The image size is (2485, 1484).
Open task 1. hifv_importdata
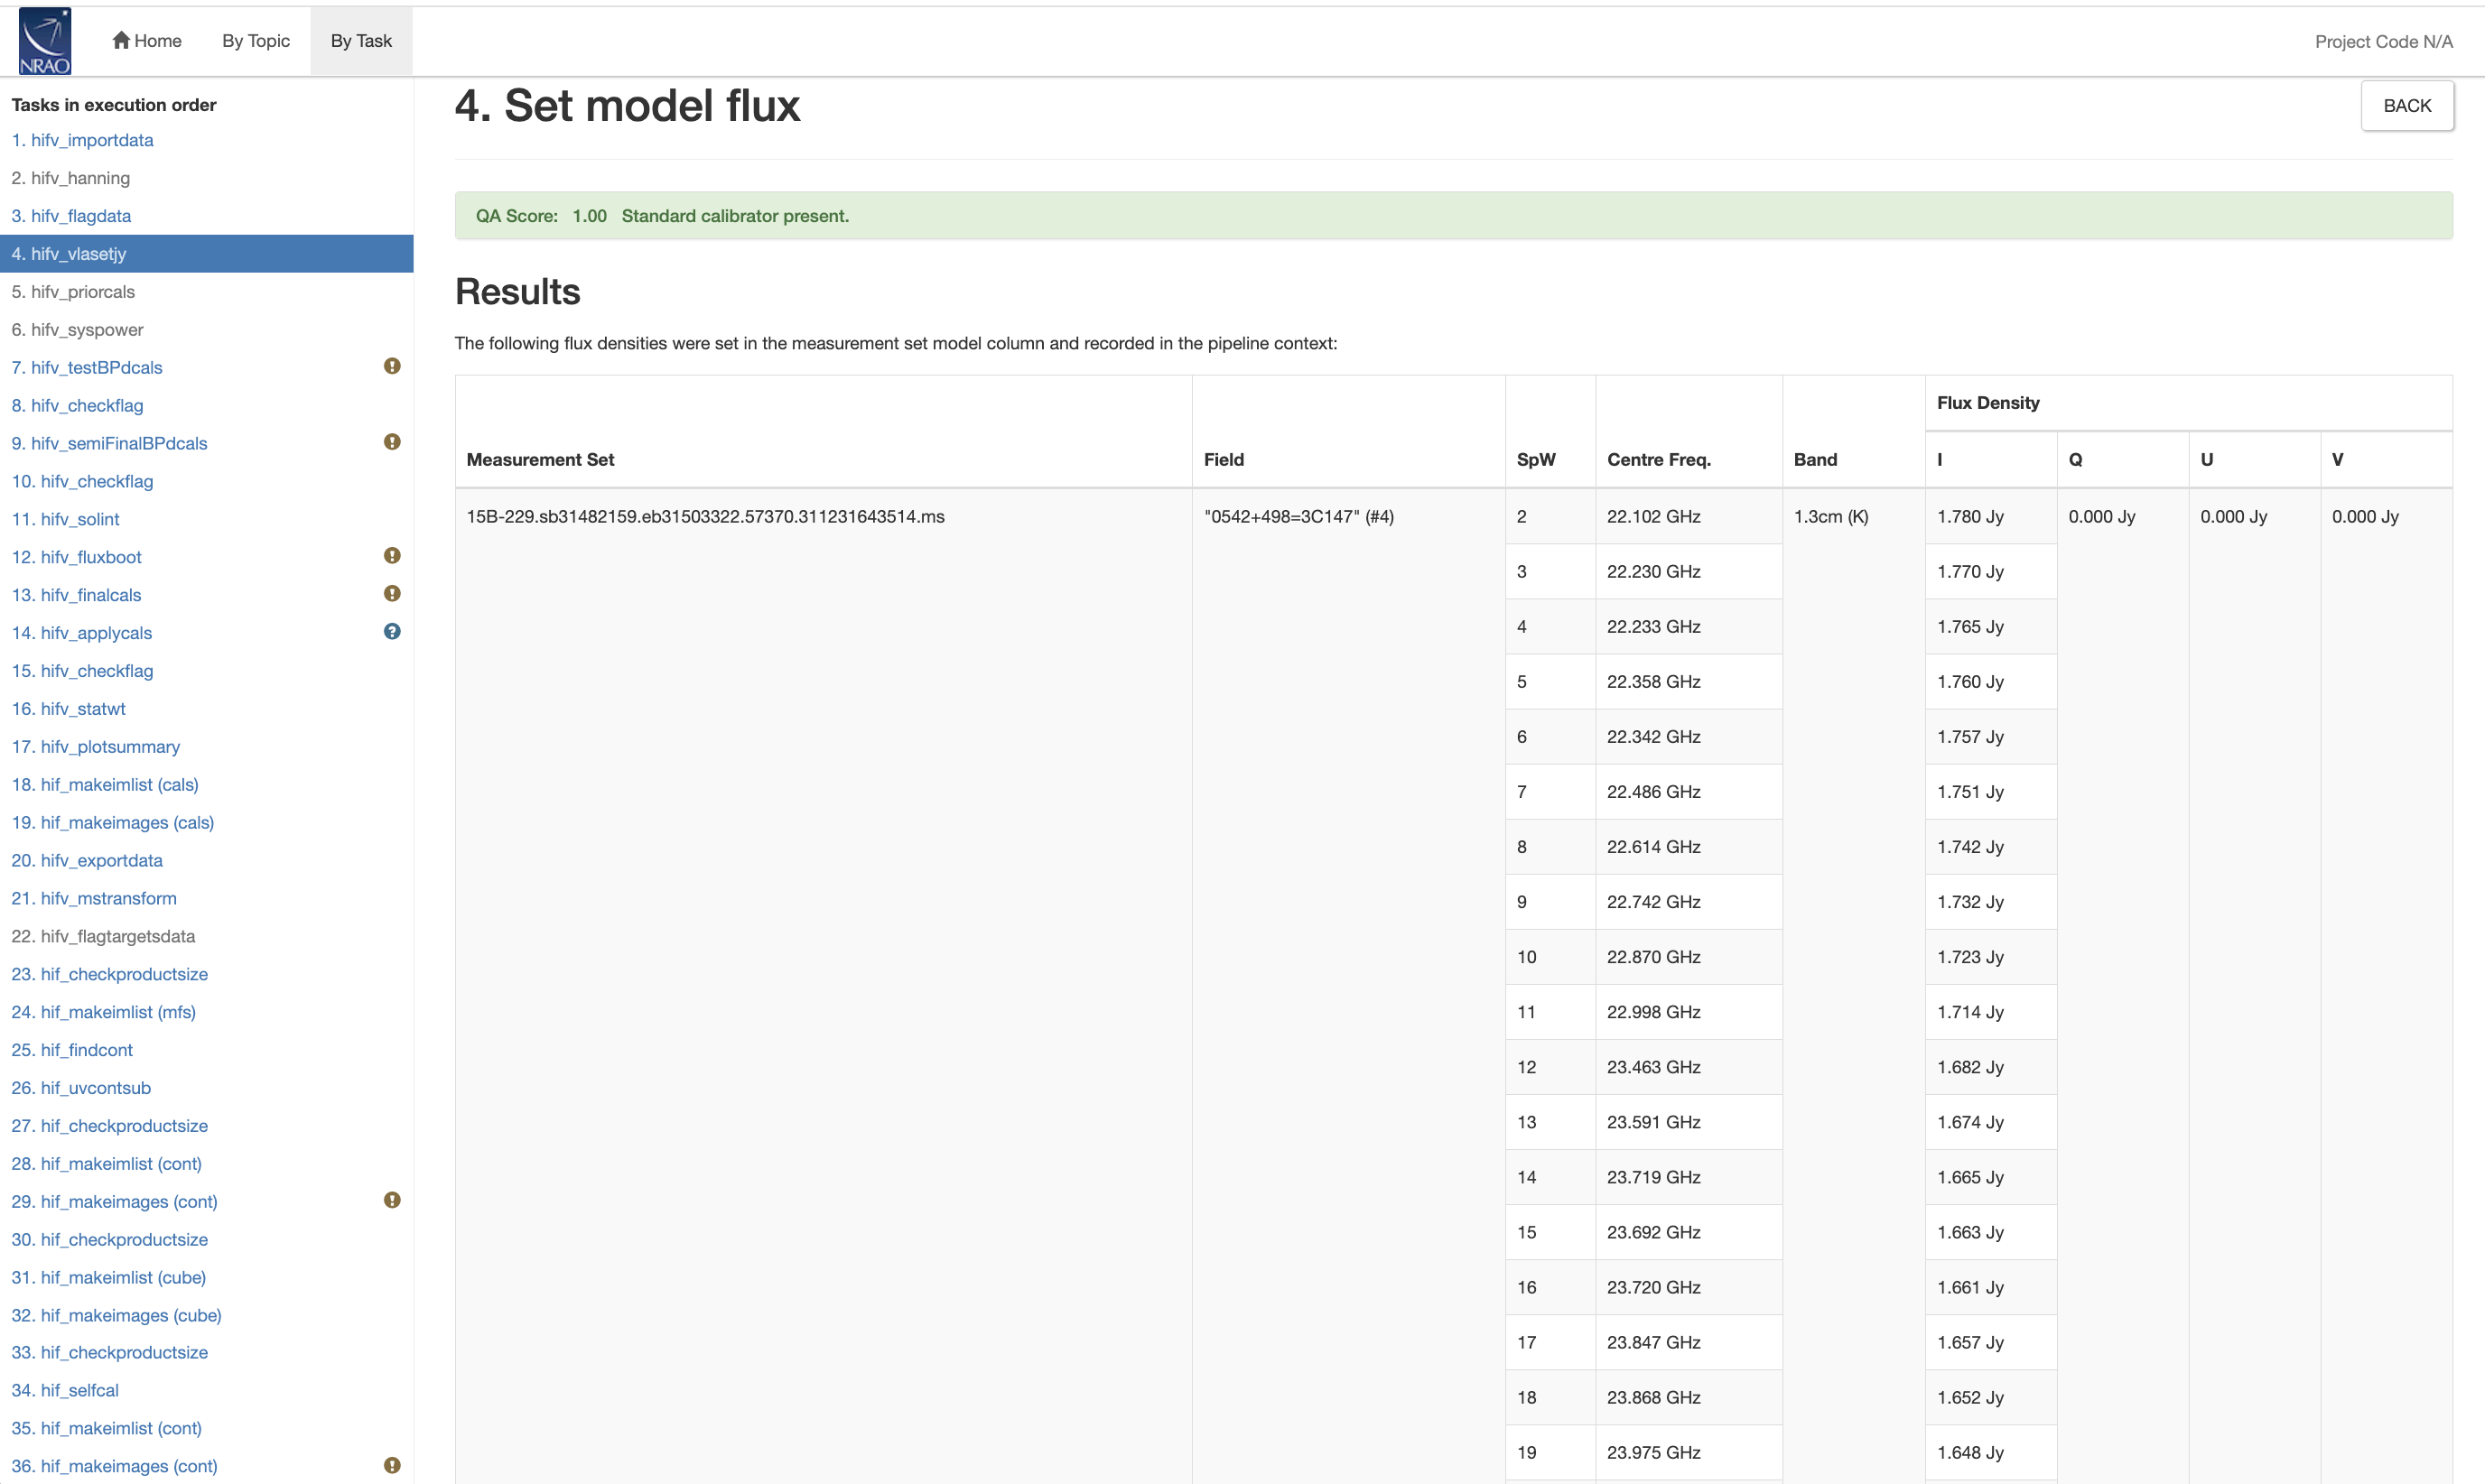(82, 140)
